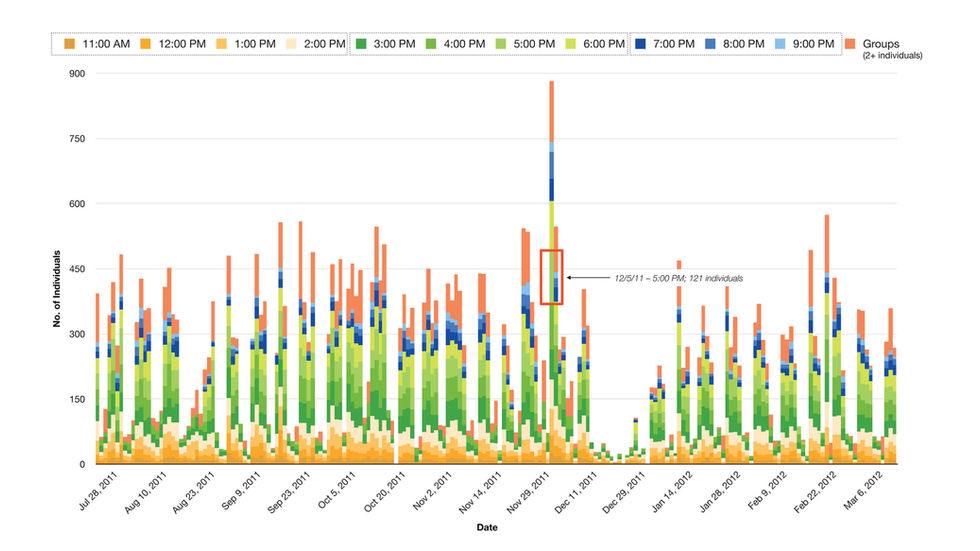Click the 7:00 PM legend swatch
The width and height of the screenshot is (980, 551).
tap(640, 44)
